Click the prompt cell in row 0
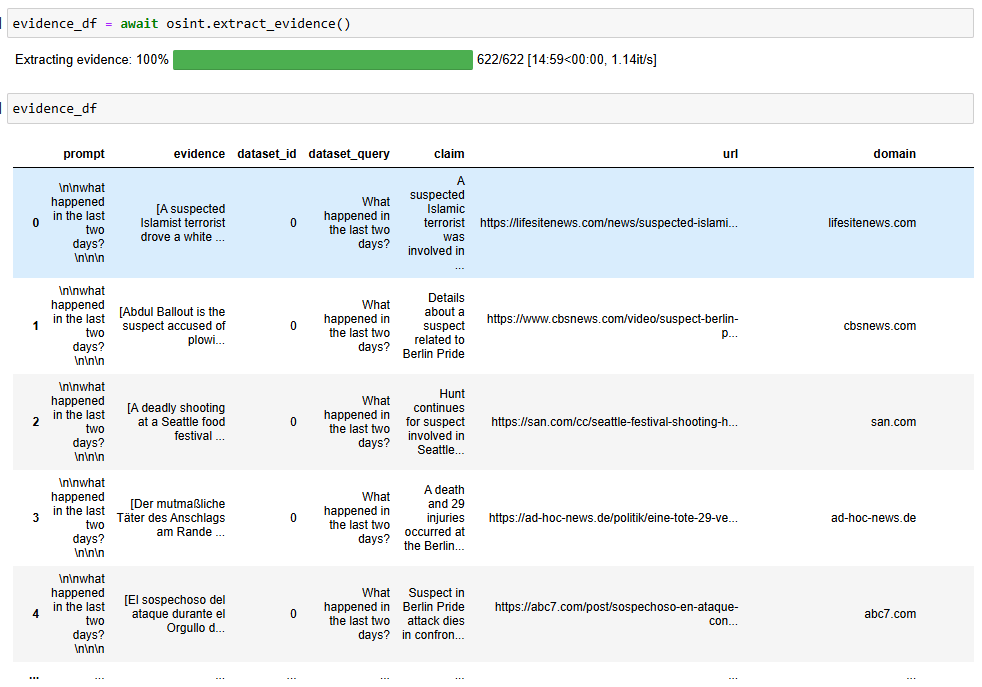Viewport: 982px width, 687px height. click(78, 223)
